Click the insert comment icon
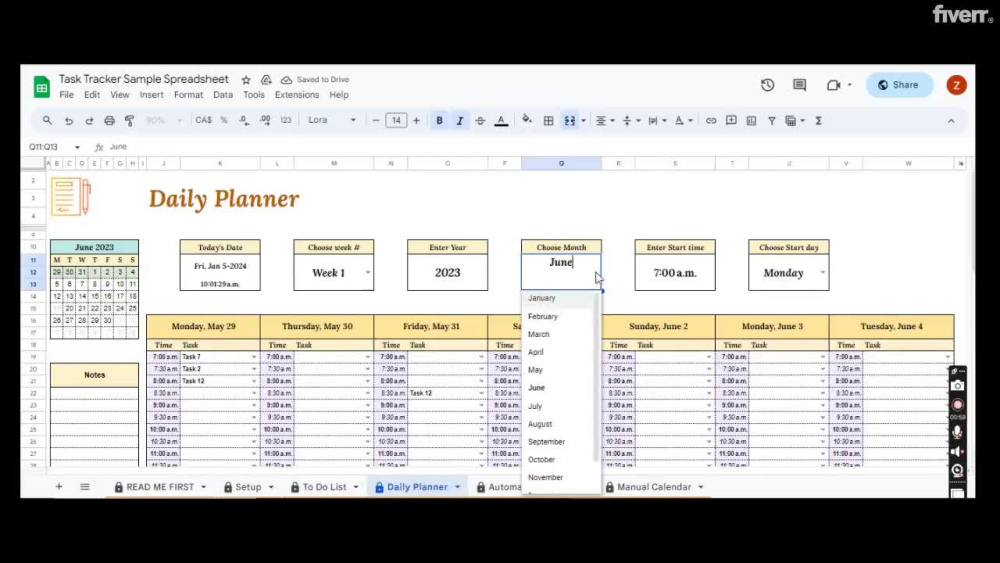Screen dimensions: 1000x563 (732, 121)
